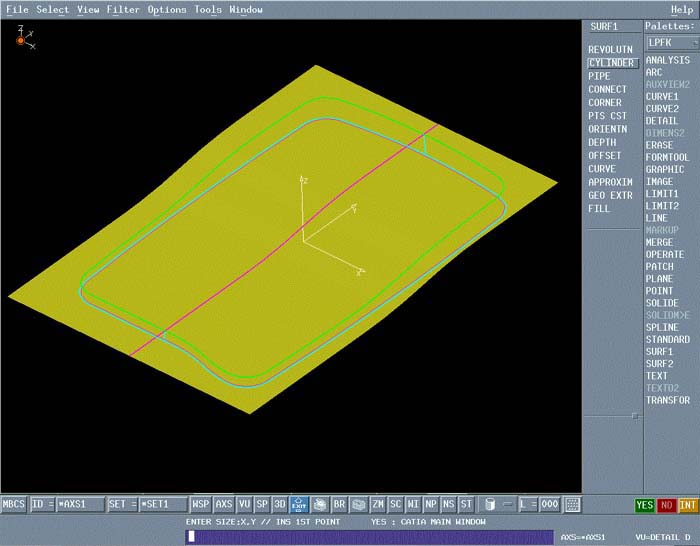700x546 pixels.
Task: Toggle the 3D view mode button
Action: tap(279, 505)
